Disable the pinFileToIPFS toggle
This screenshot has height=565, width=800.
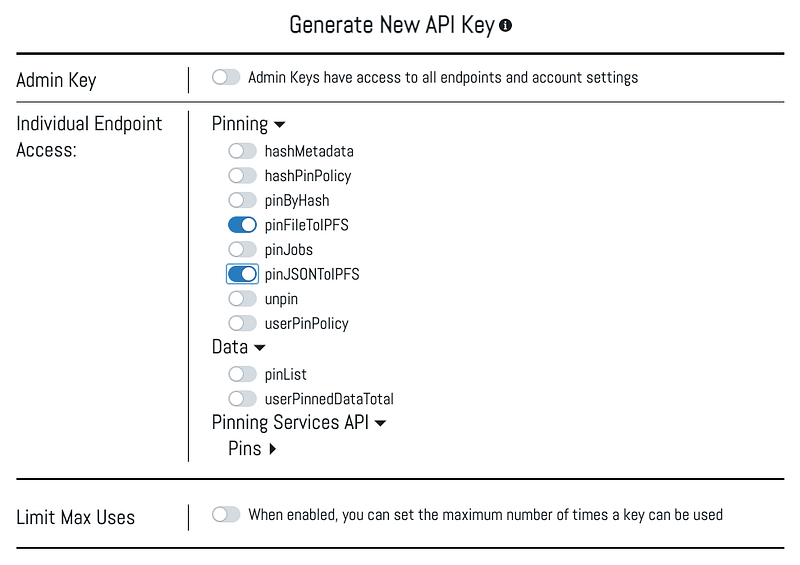[242, 225]
